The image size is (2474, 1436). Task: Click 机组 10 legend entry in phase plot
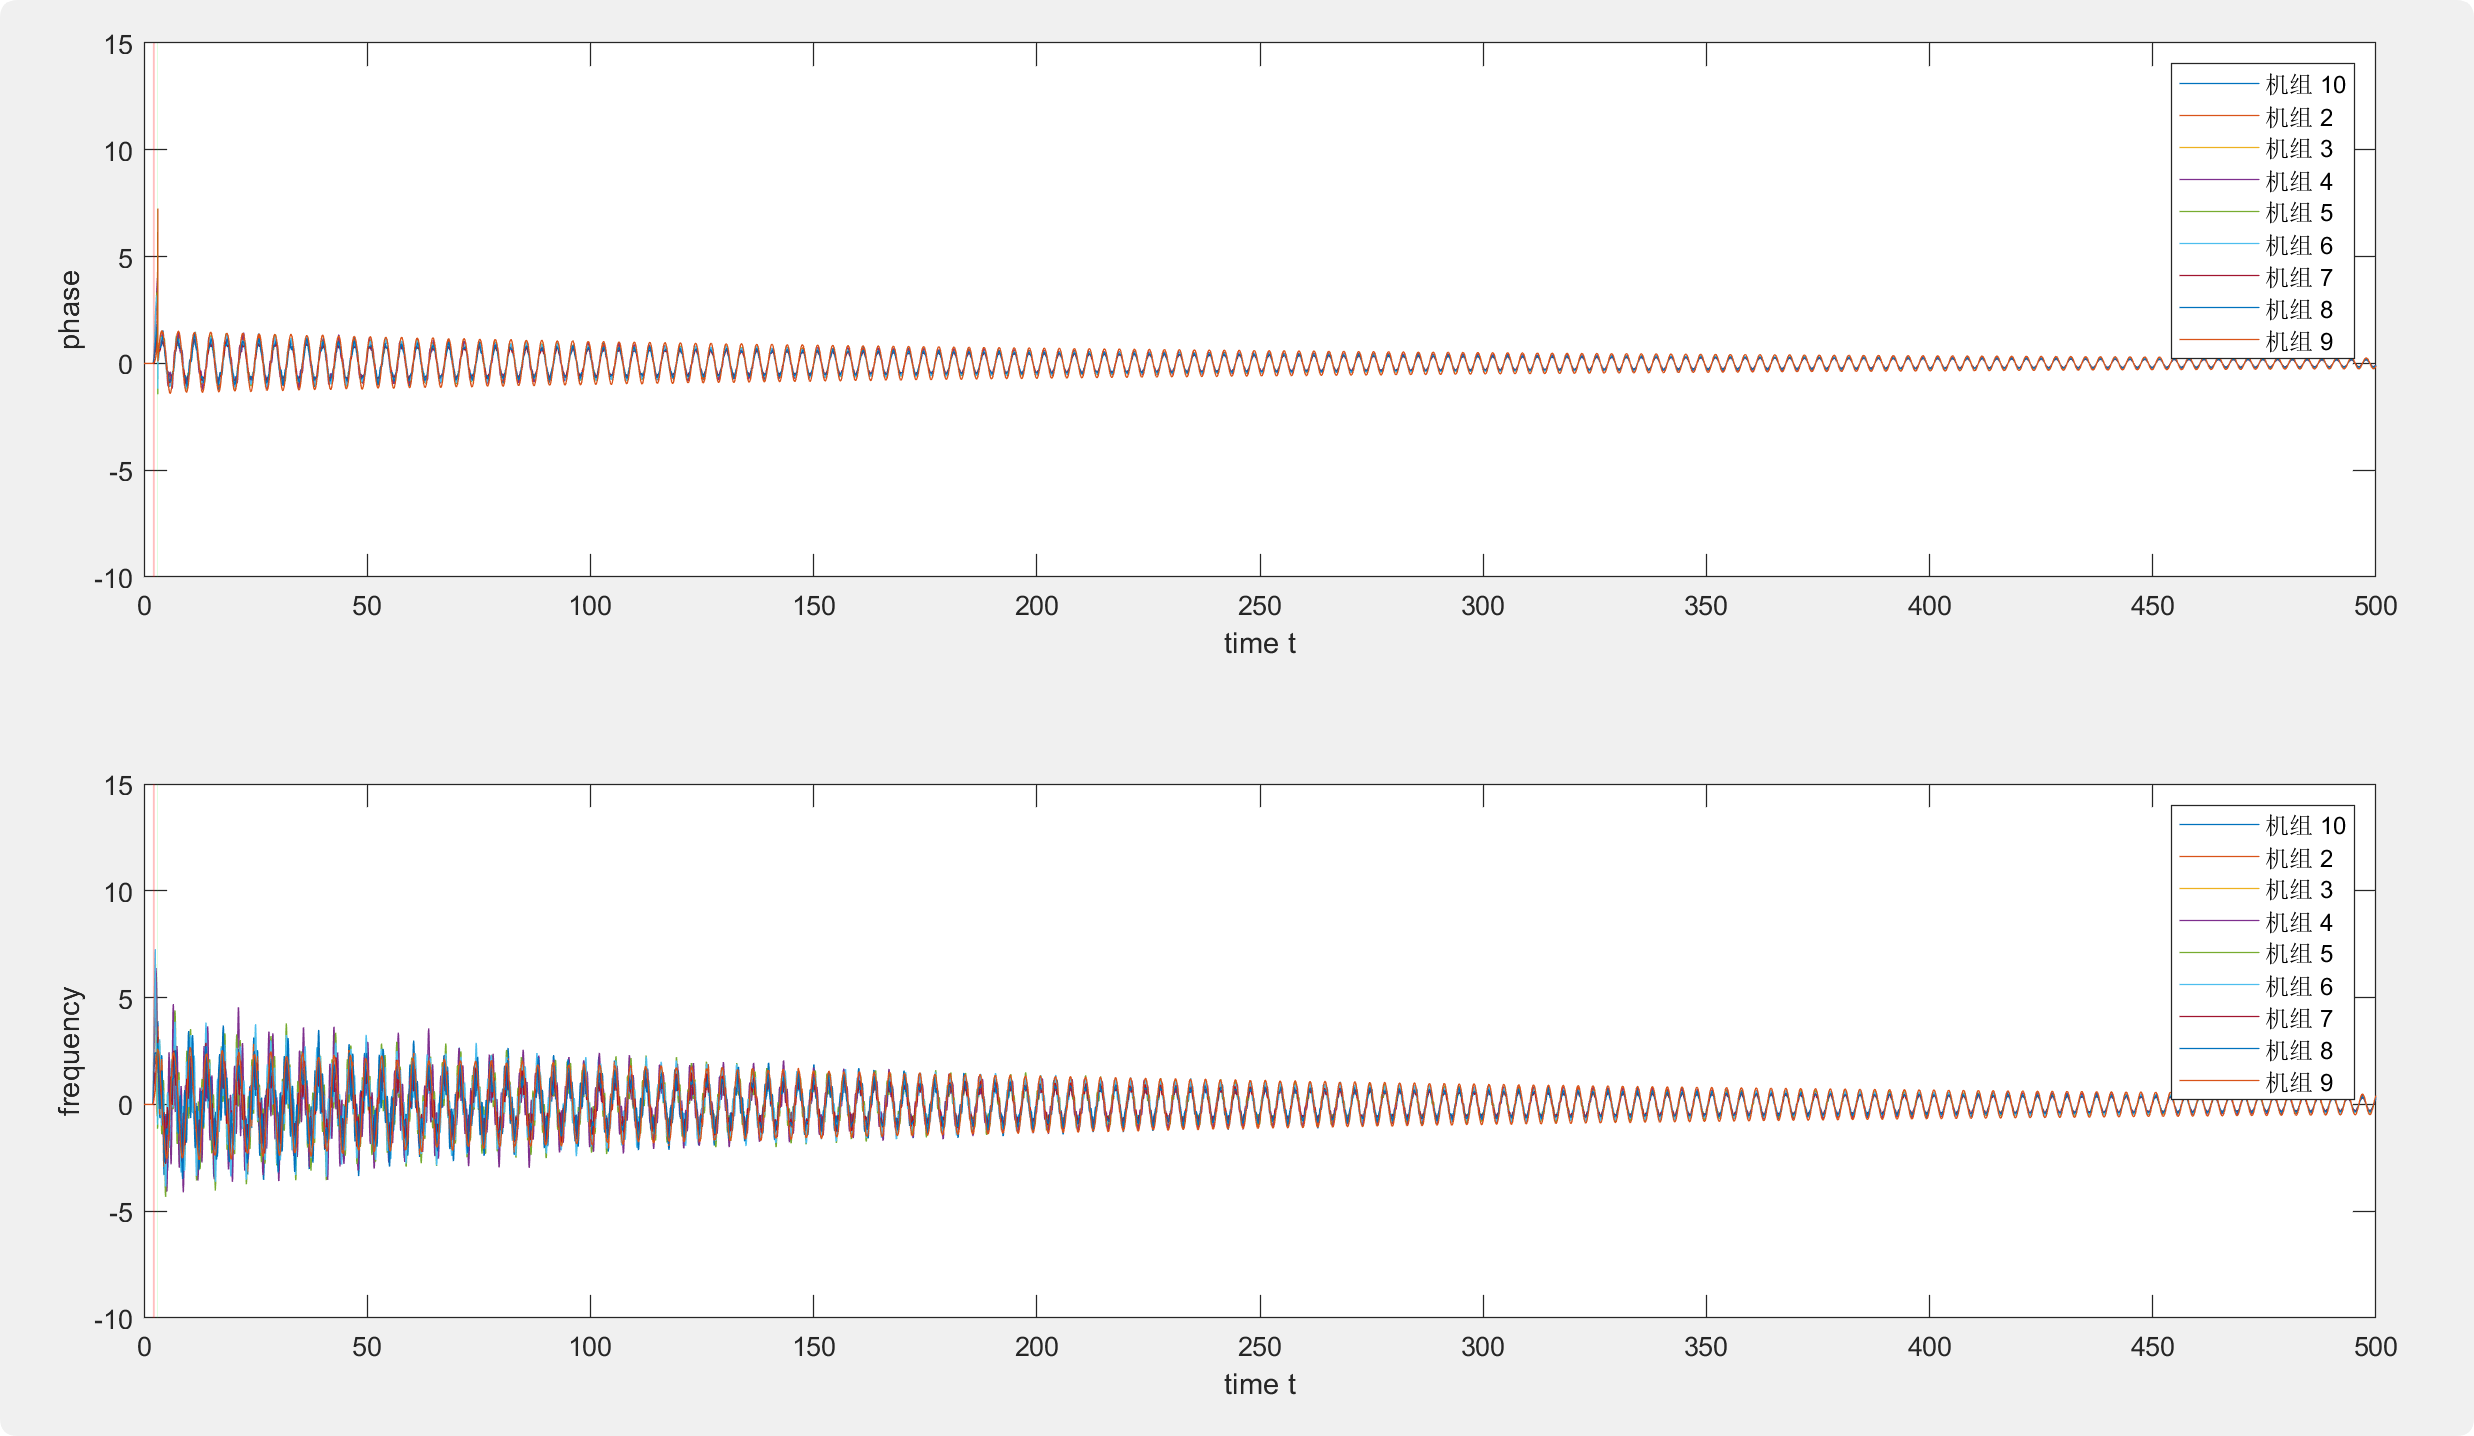tap(2305, 85)
